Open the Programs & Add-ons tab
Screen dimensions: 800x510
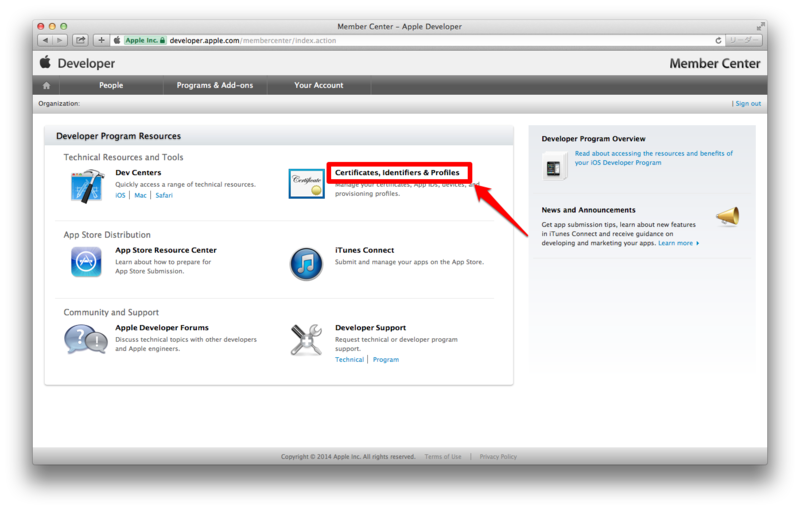click(x=215, y=85)
